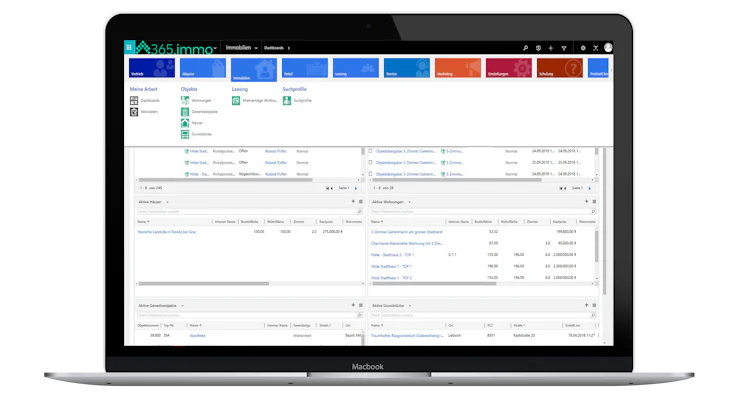Click search field in Aktive Gewerbeobjekte panel
This screenshot has height=396, width=736.
(250, 315)
